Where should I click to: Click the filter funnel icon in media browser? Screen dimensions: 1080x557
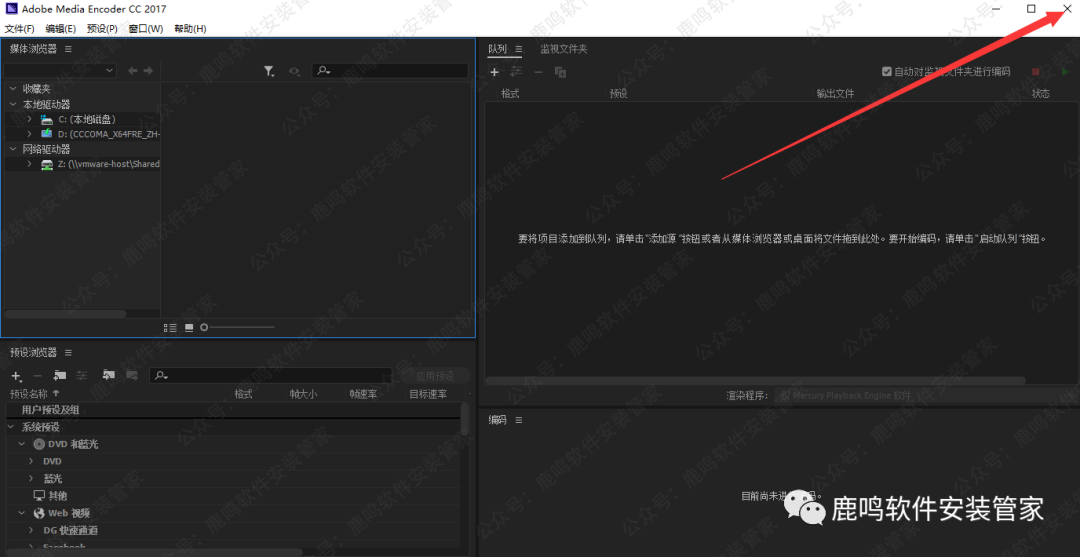(269, 71)
